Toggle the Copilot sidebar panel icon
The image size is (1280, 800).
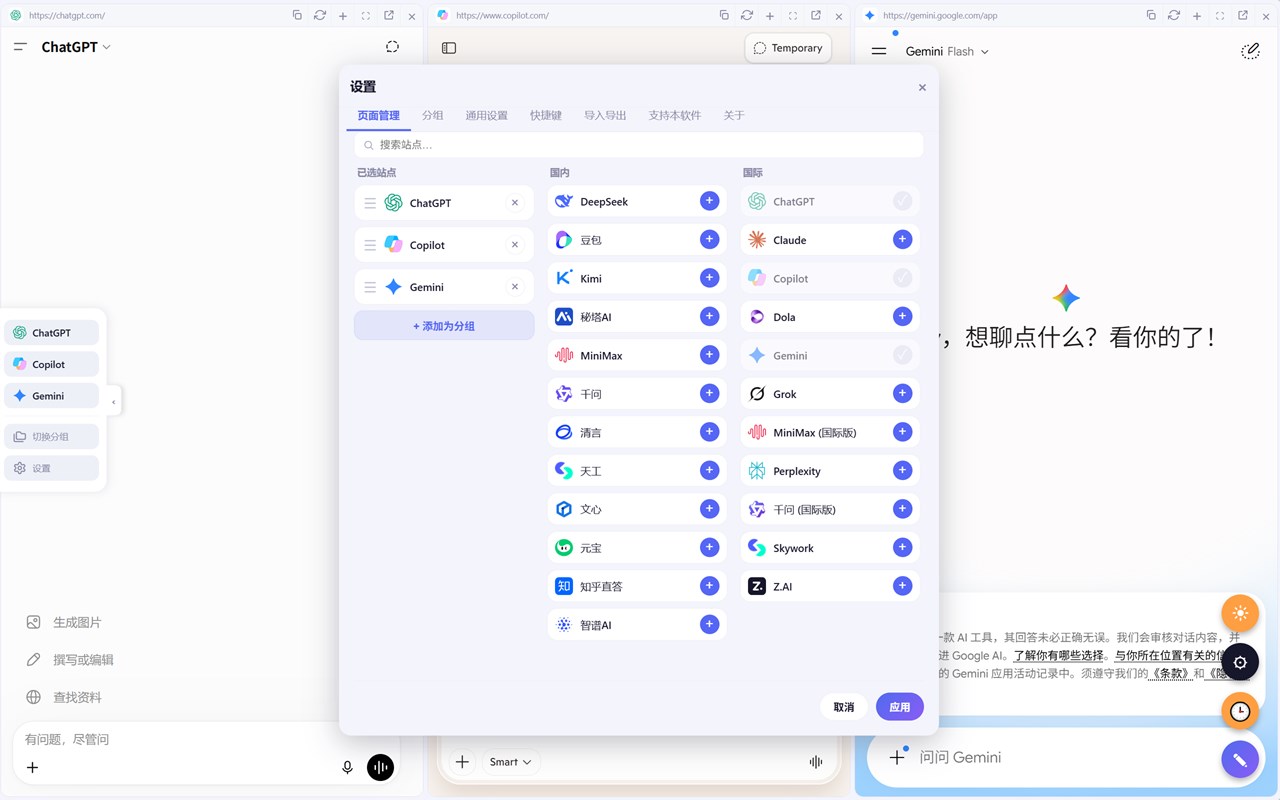pyautogui.click(x=449, y=48)
